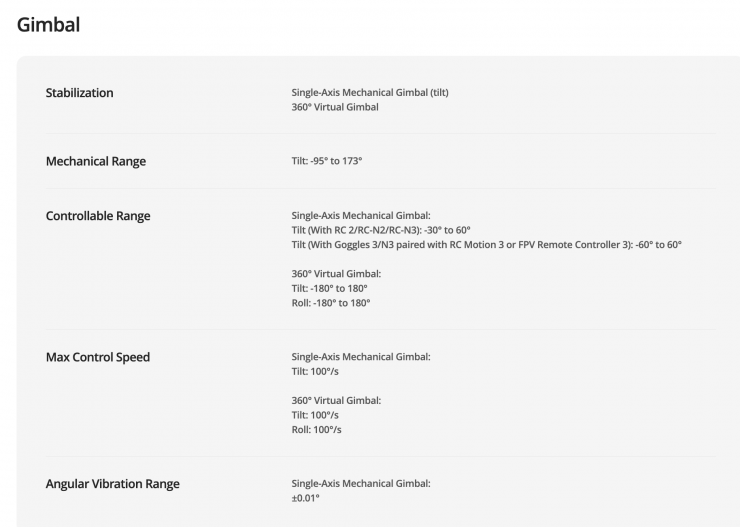The image size is (740, 527).
Task: Select the "Roll: 100°/s" value
Action: click(316, 430)
